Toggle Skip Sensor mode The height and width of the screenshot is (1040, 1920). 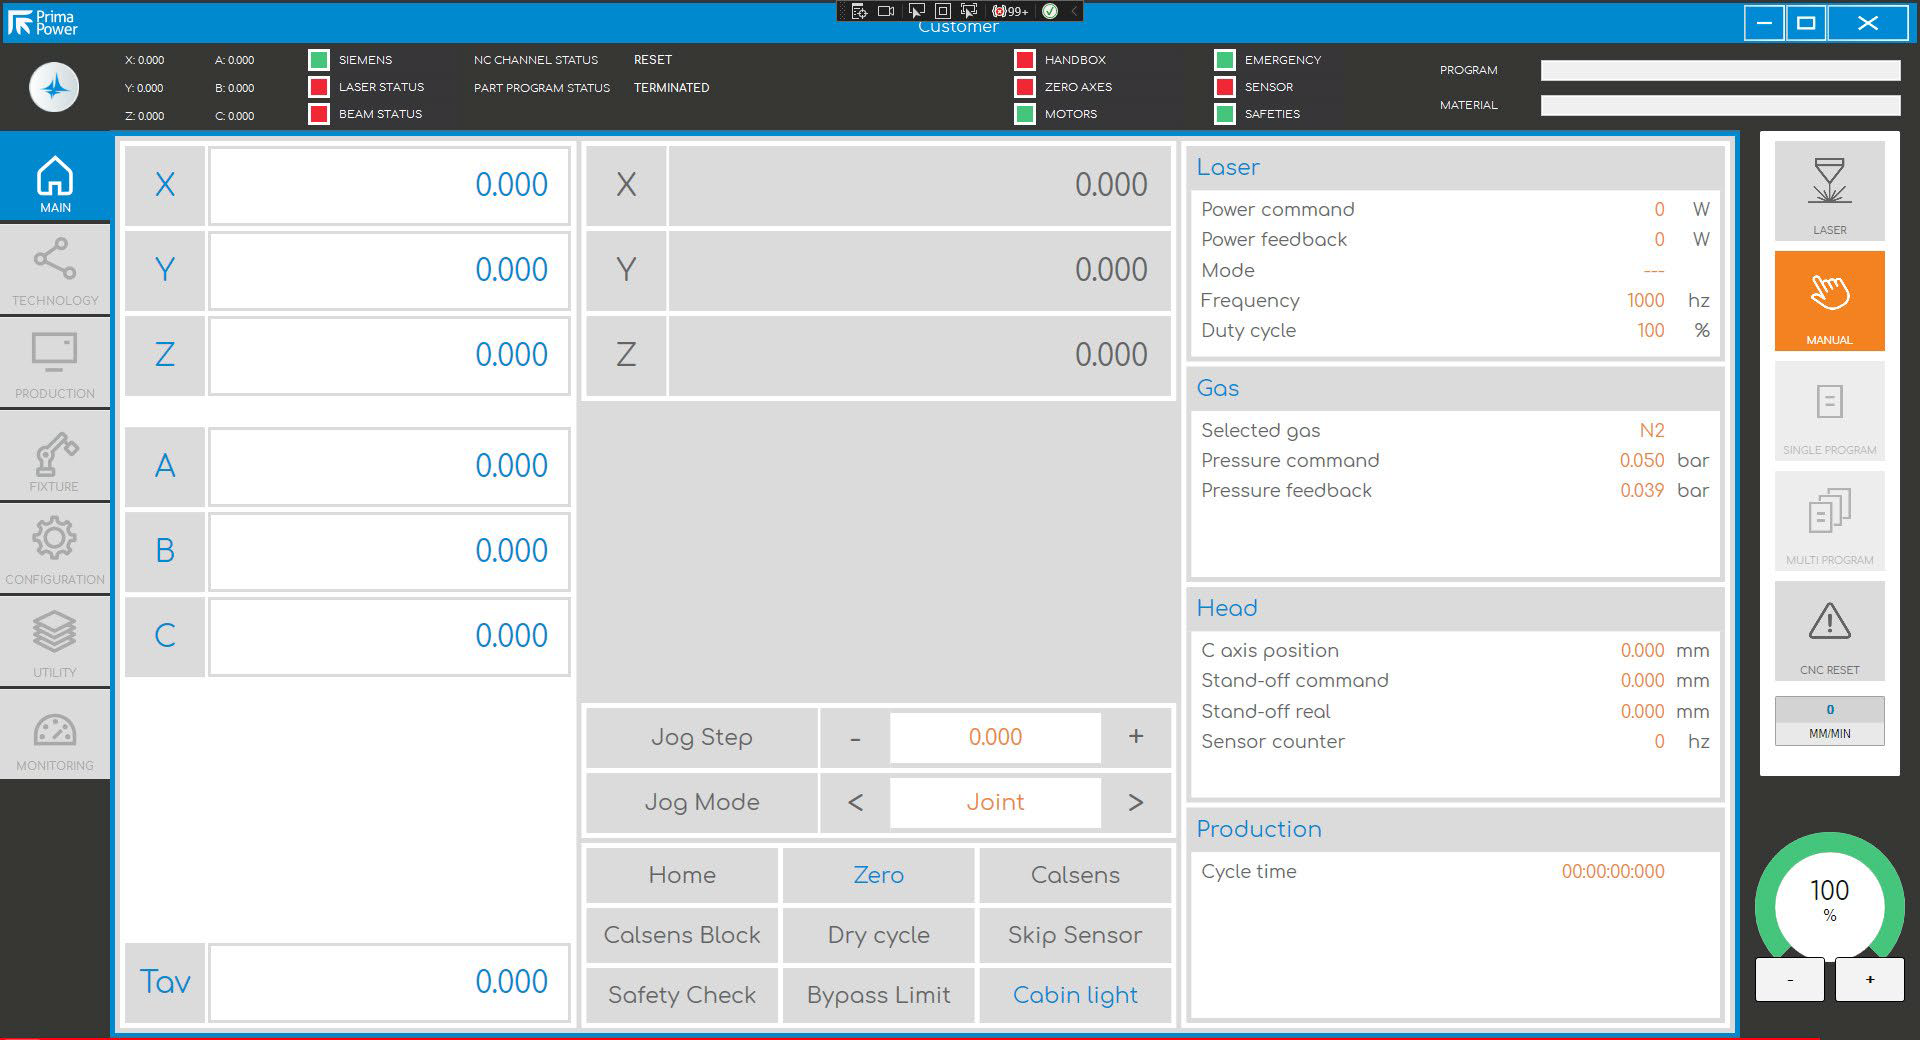pos(1075,935)
